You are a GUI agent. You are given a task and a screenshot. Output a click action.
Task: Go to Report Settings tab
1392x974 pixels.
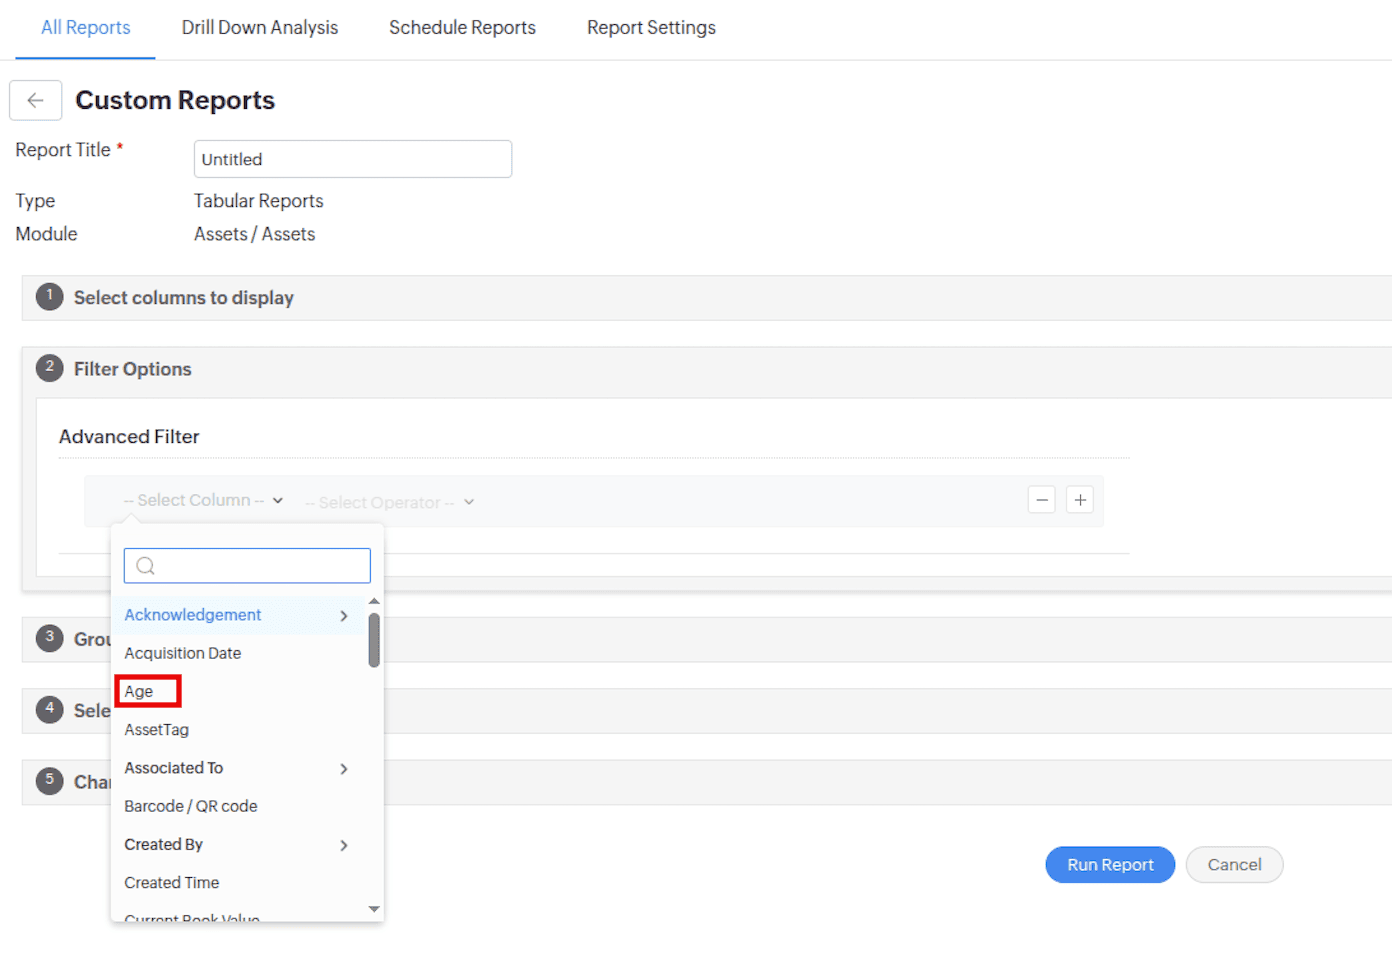651,28
